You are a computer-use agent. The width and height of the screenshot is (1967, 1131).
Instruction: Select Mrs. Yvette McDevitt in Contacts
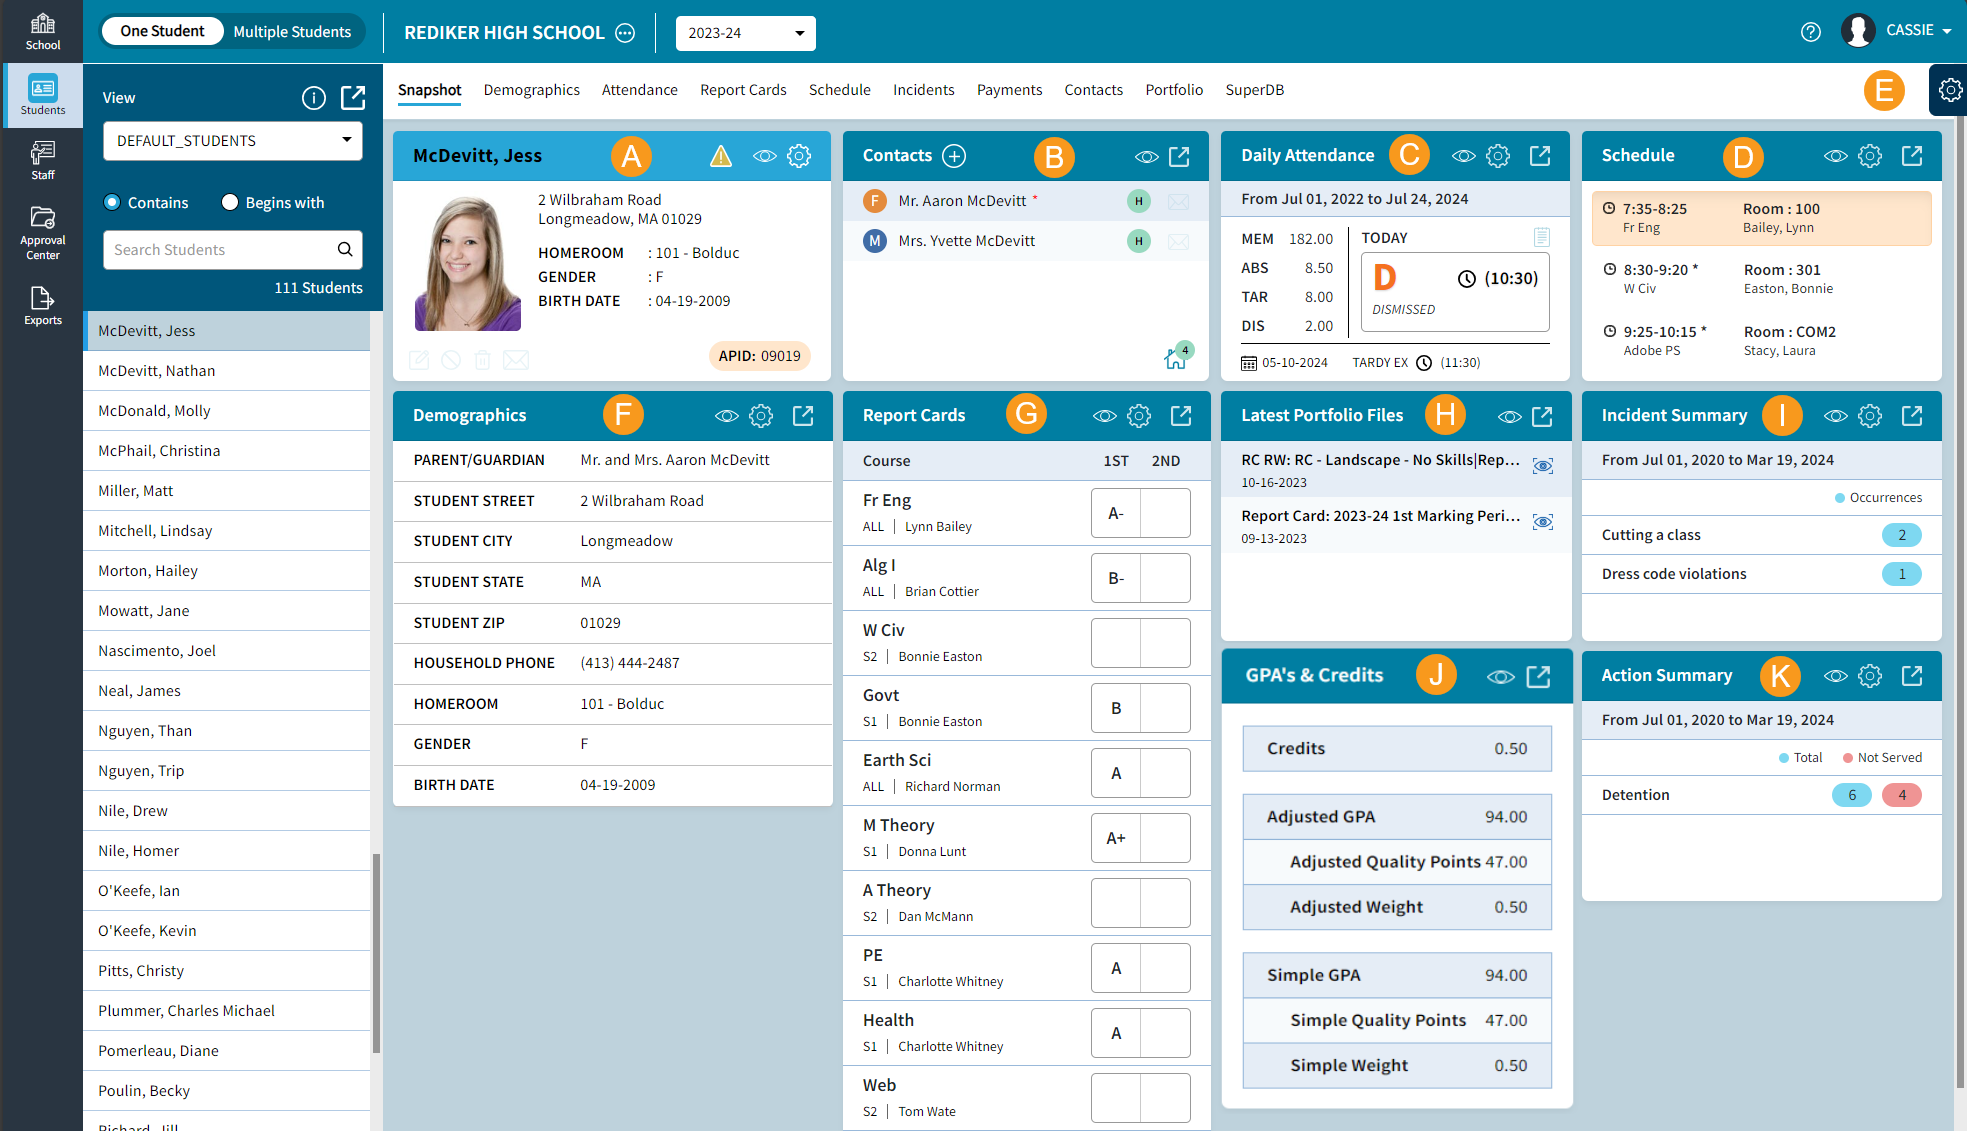coord(966,241)
